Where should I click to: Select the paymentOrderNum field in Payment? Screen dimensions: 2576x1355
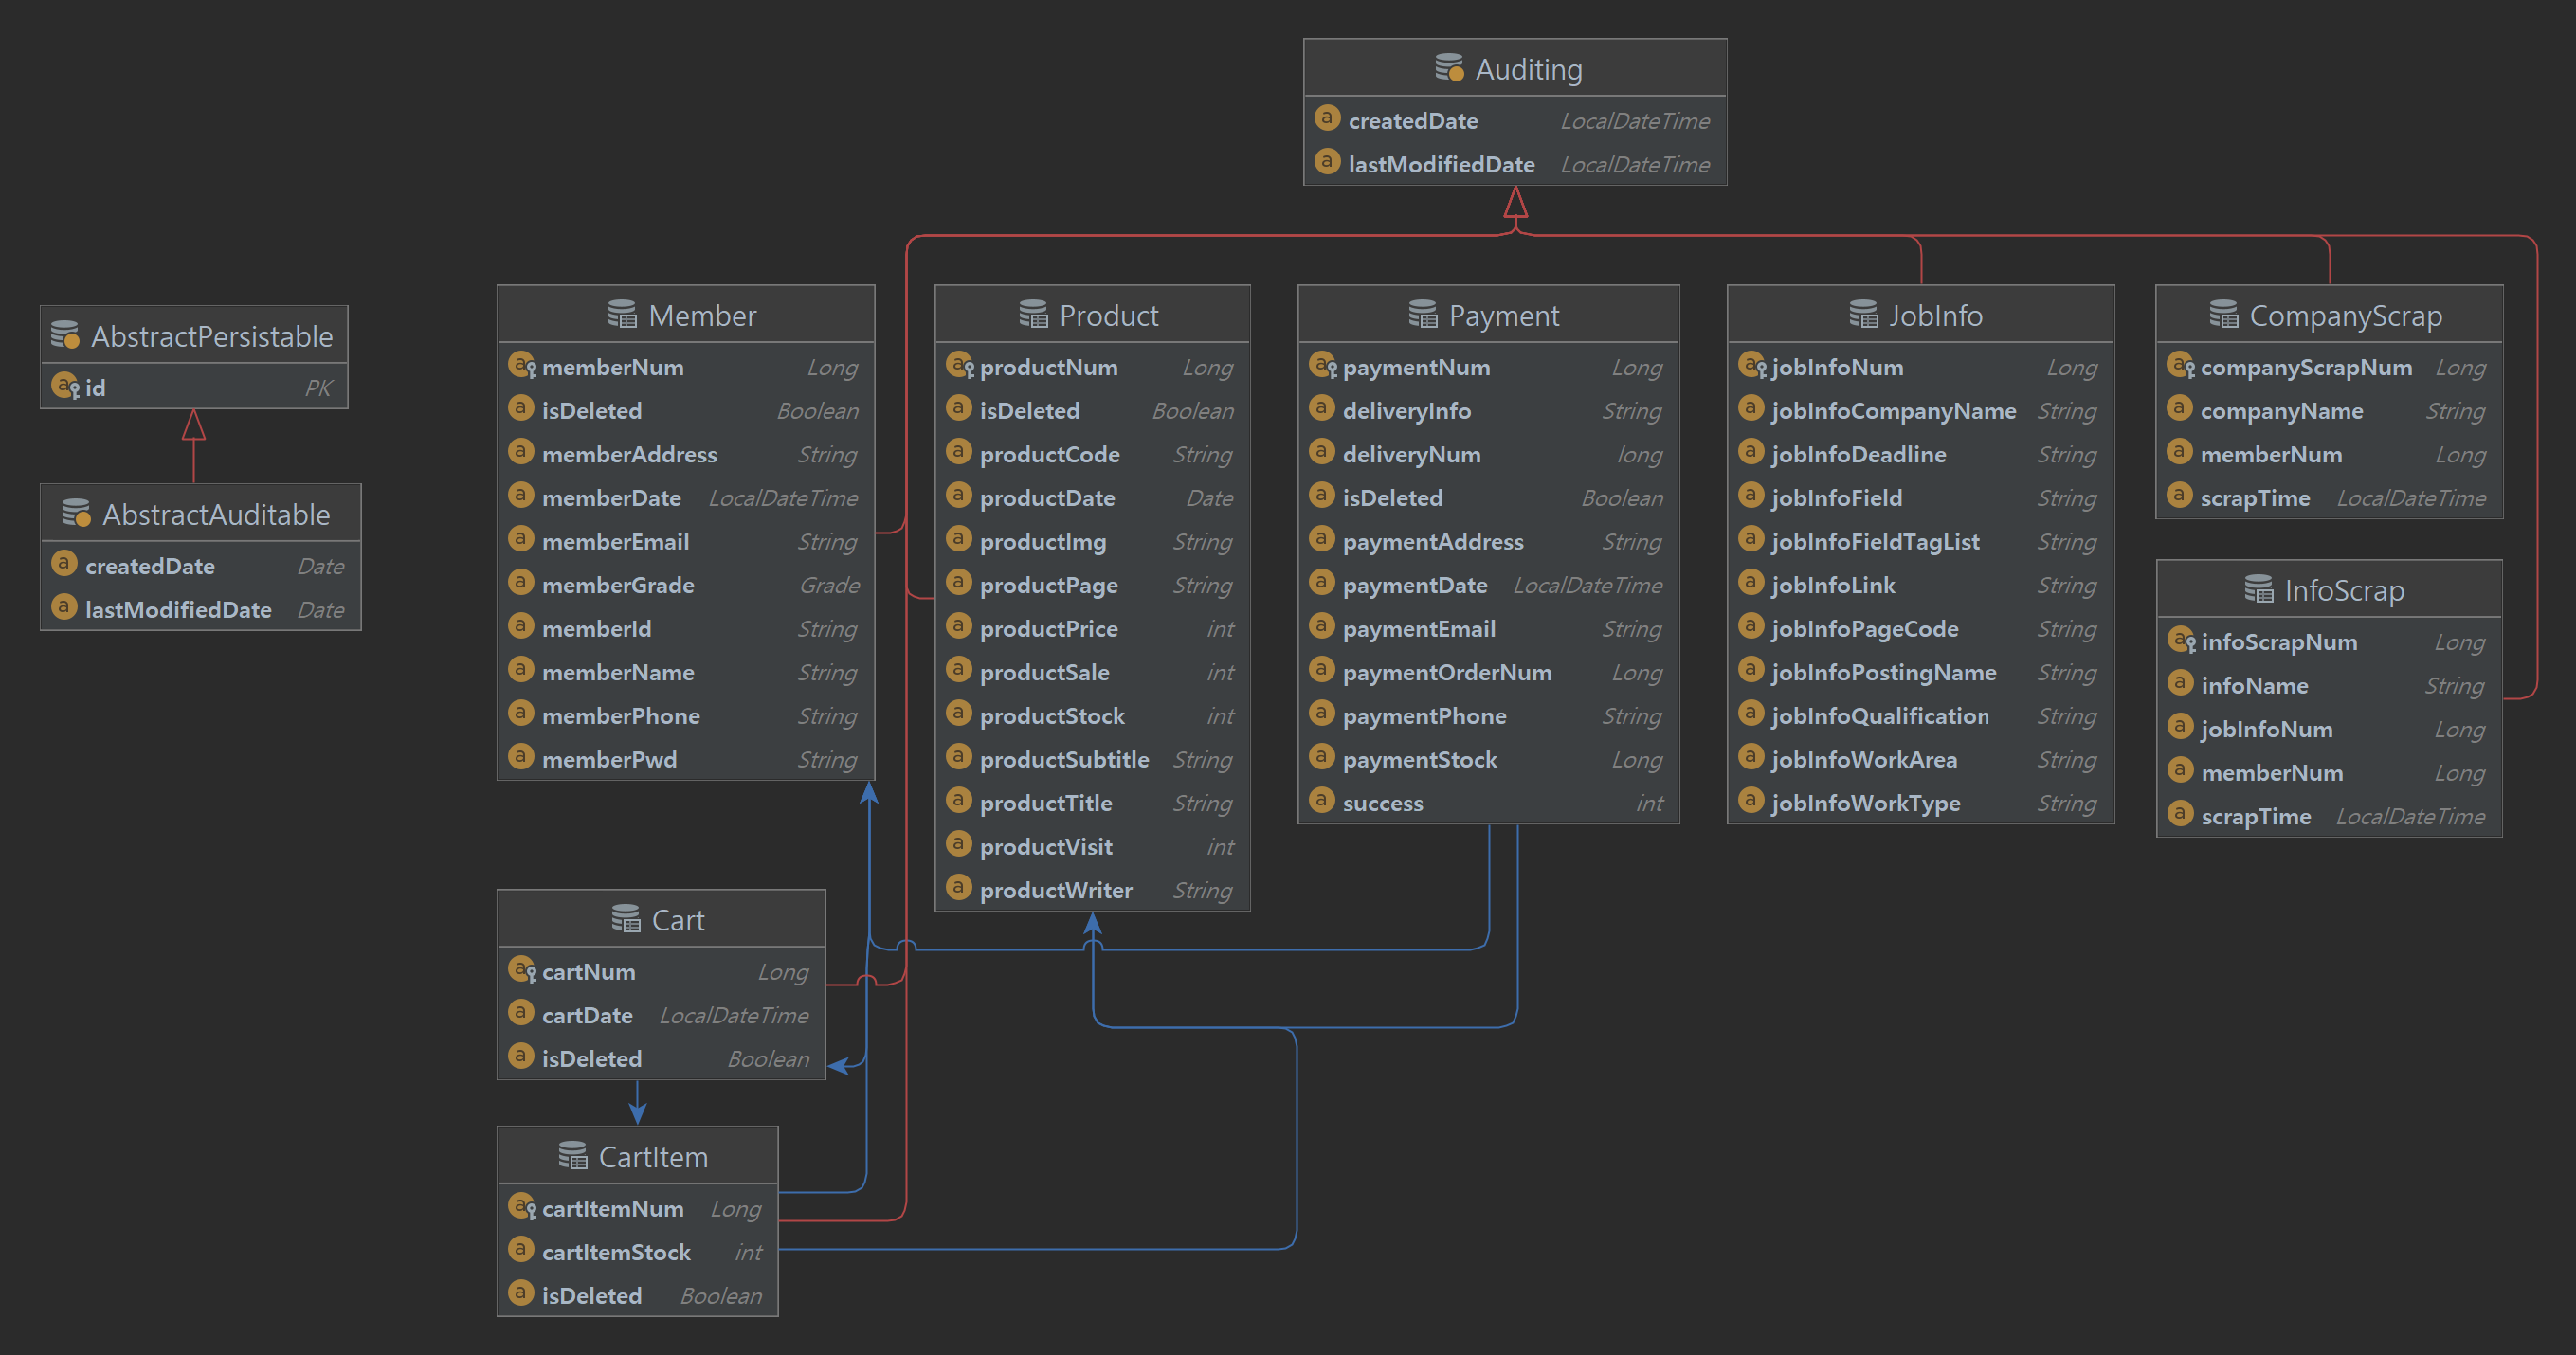(x=1446, y=672)
